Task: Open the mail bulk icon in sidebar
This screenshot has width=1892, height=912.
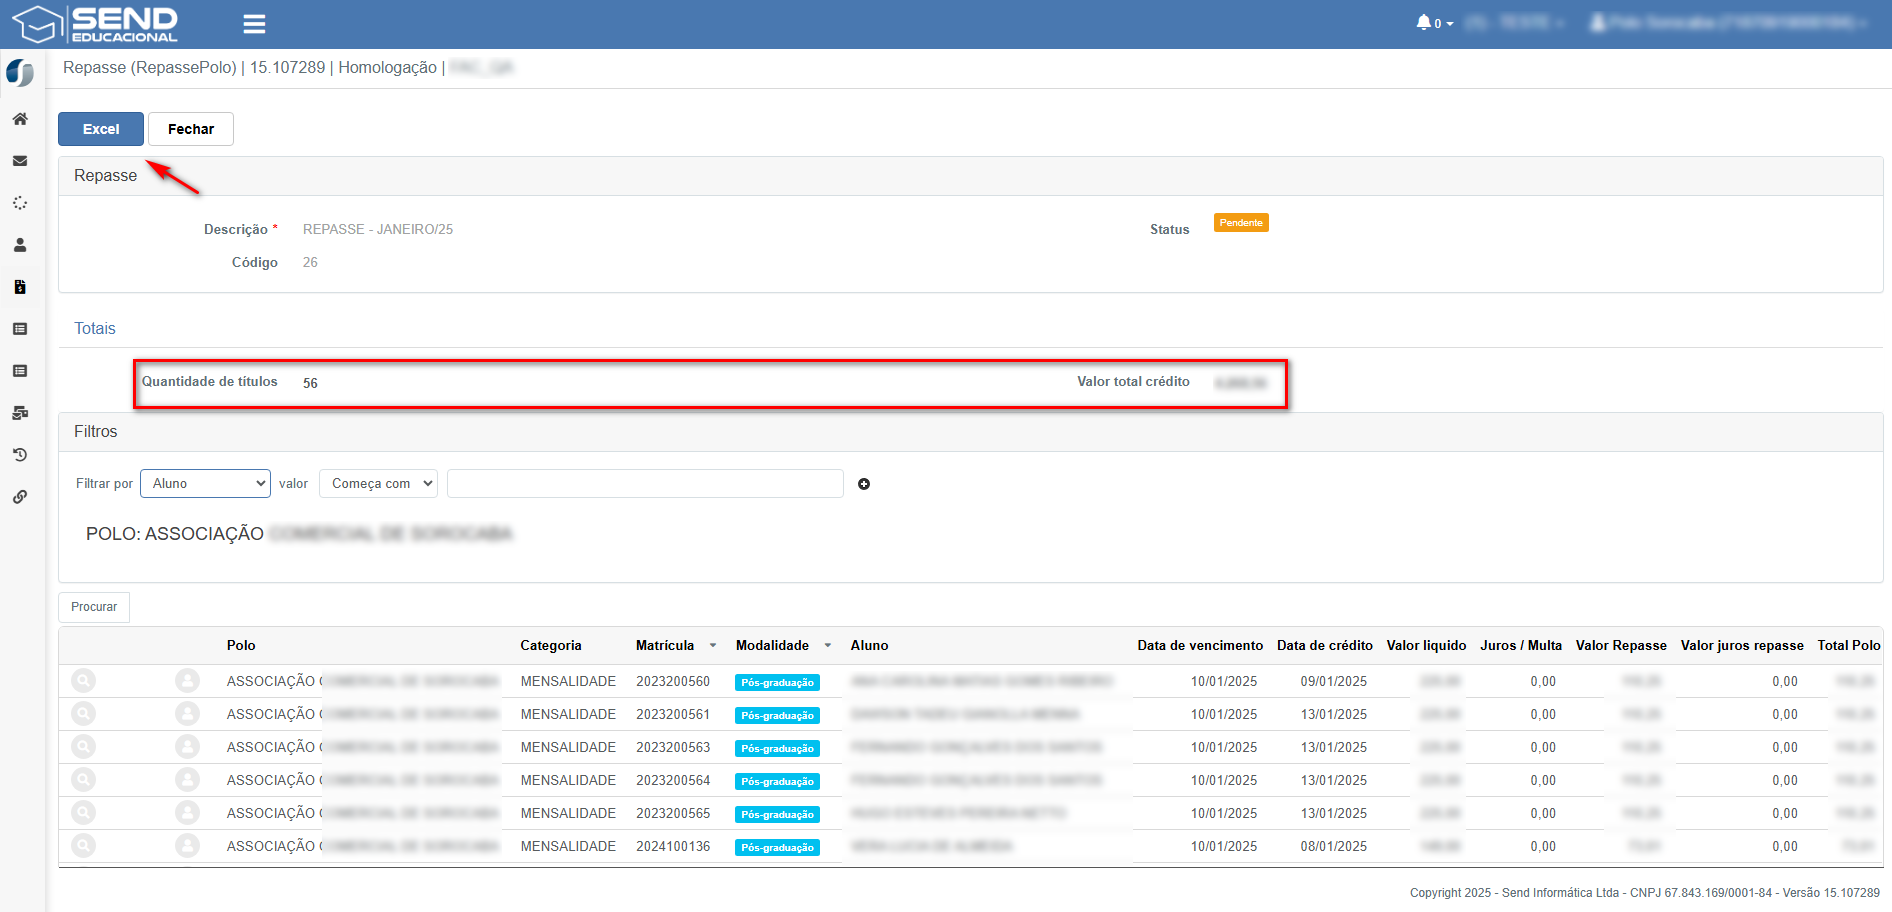Action: pyautogui.click(x=20, y=413)
